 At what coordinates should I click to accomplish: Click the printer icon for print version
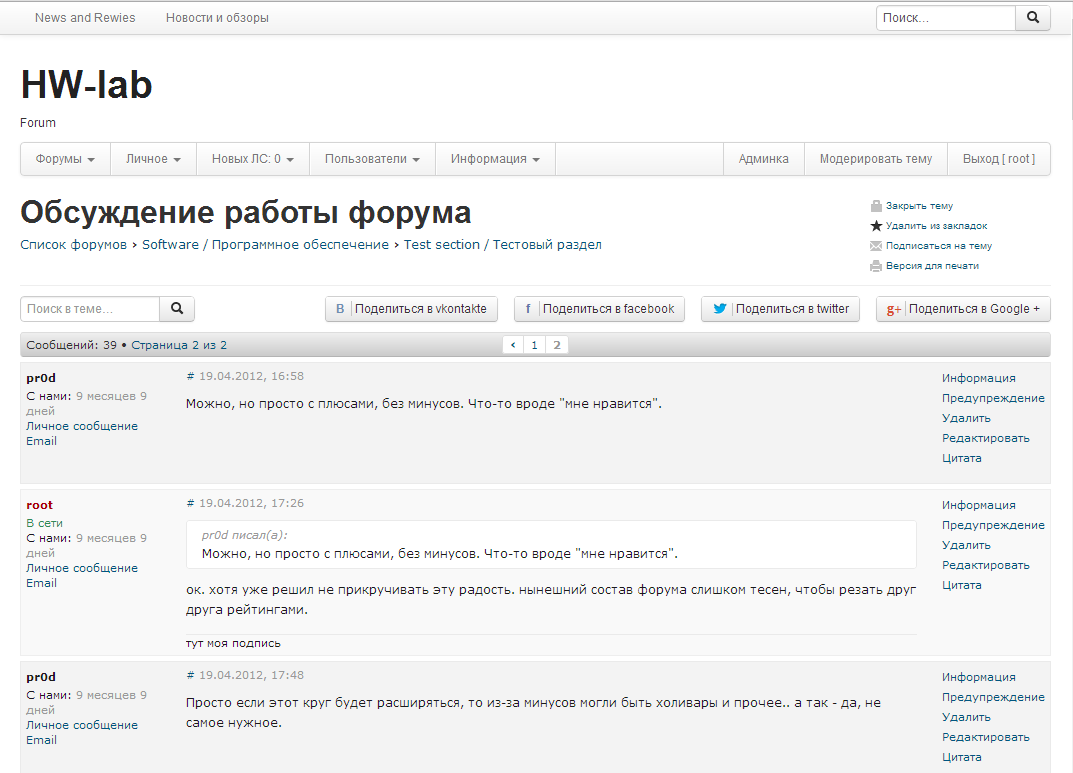(876, 266)
